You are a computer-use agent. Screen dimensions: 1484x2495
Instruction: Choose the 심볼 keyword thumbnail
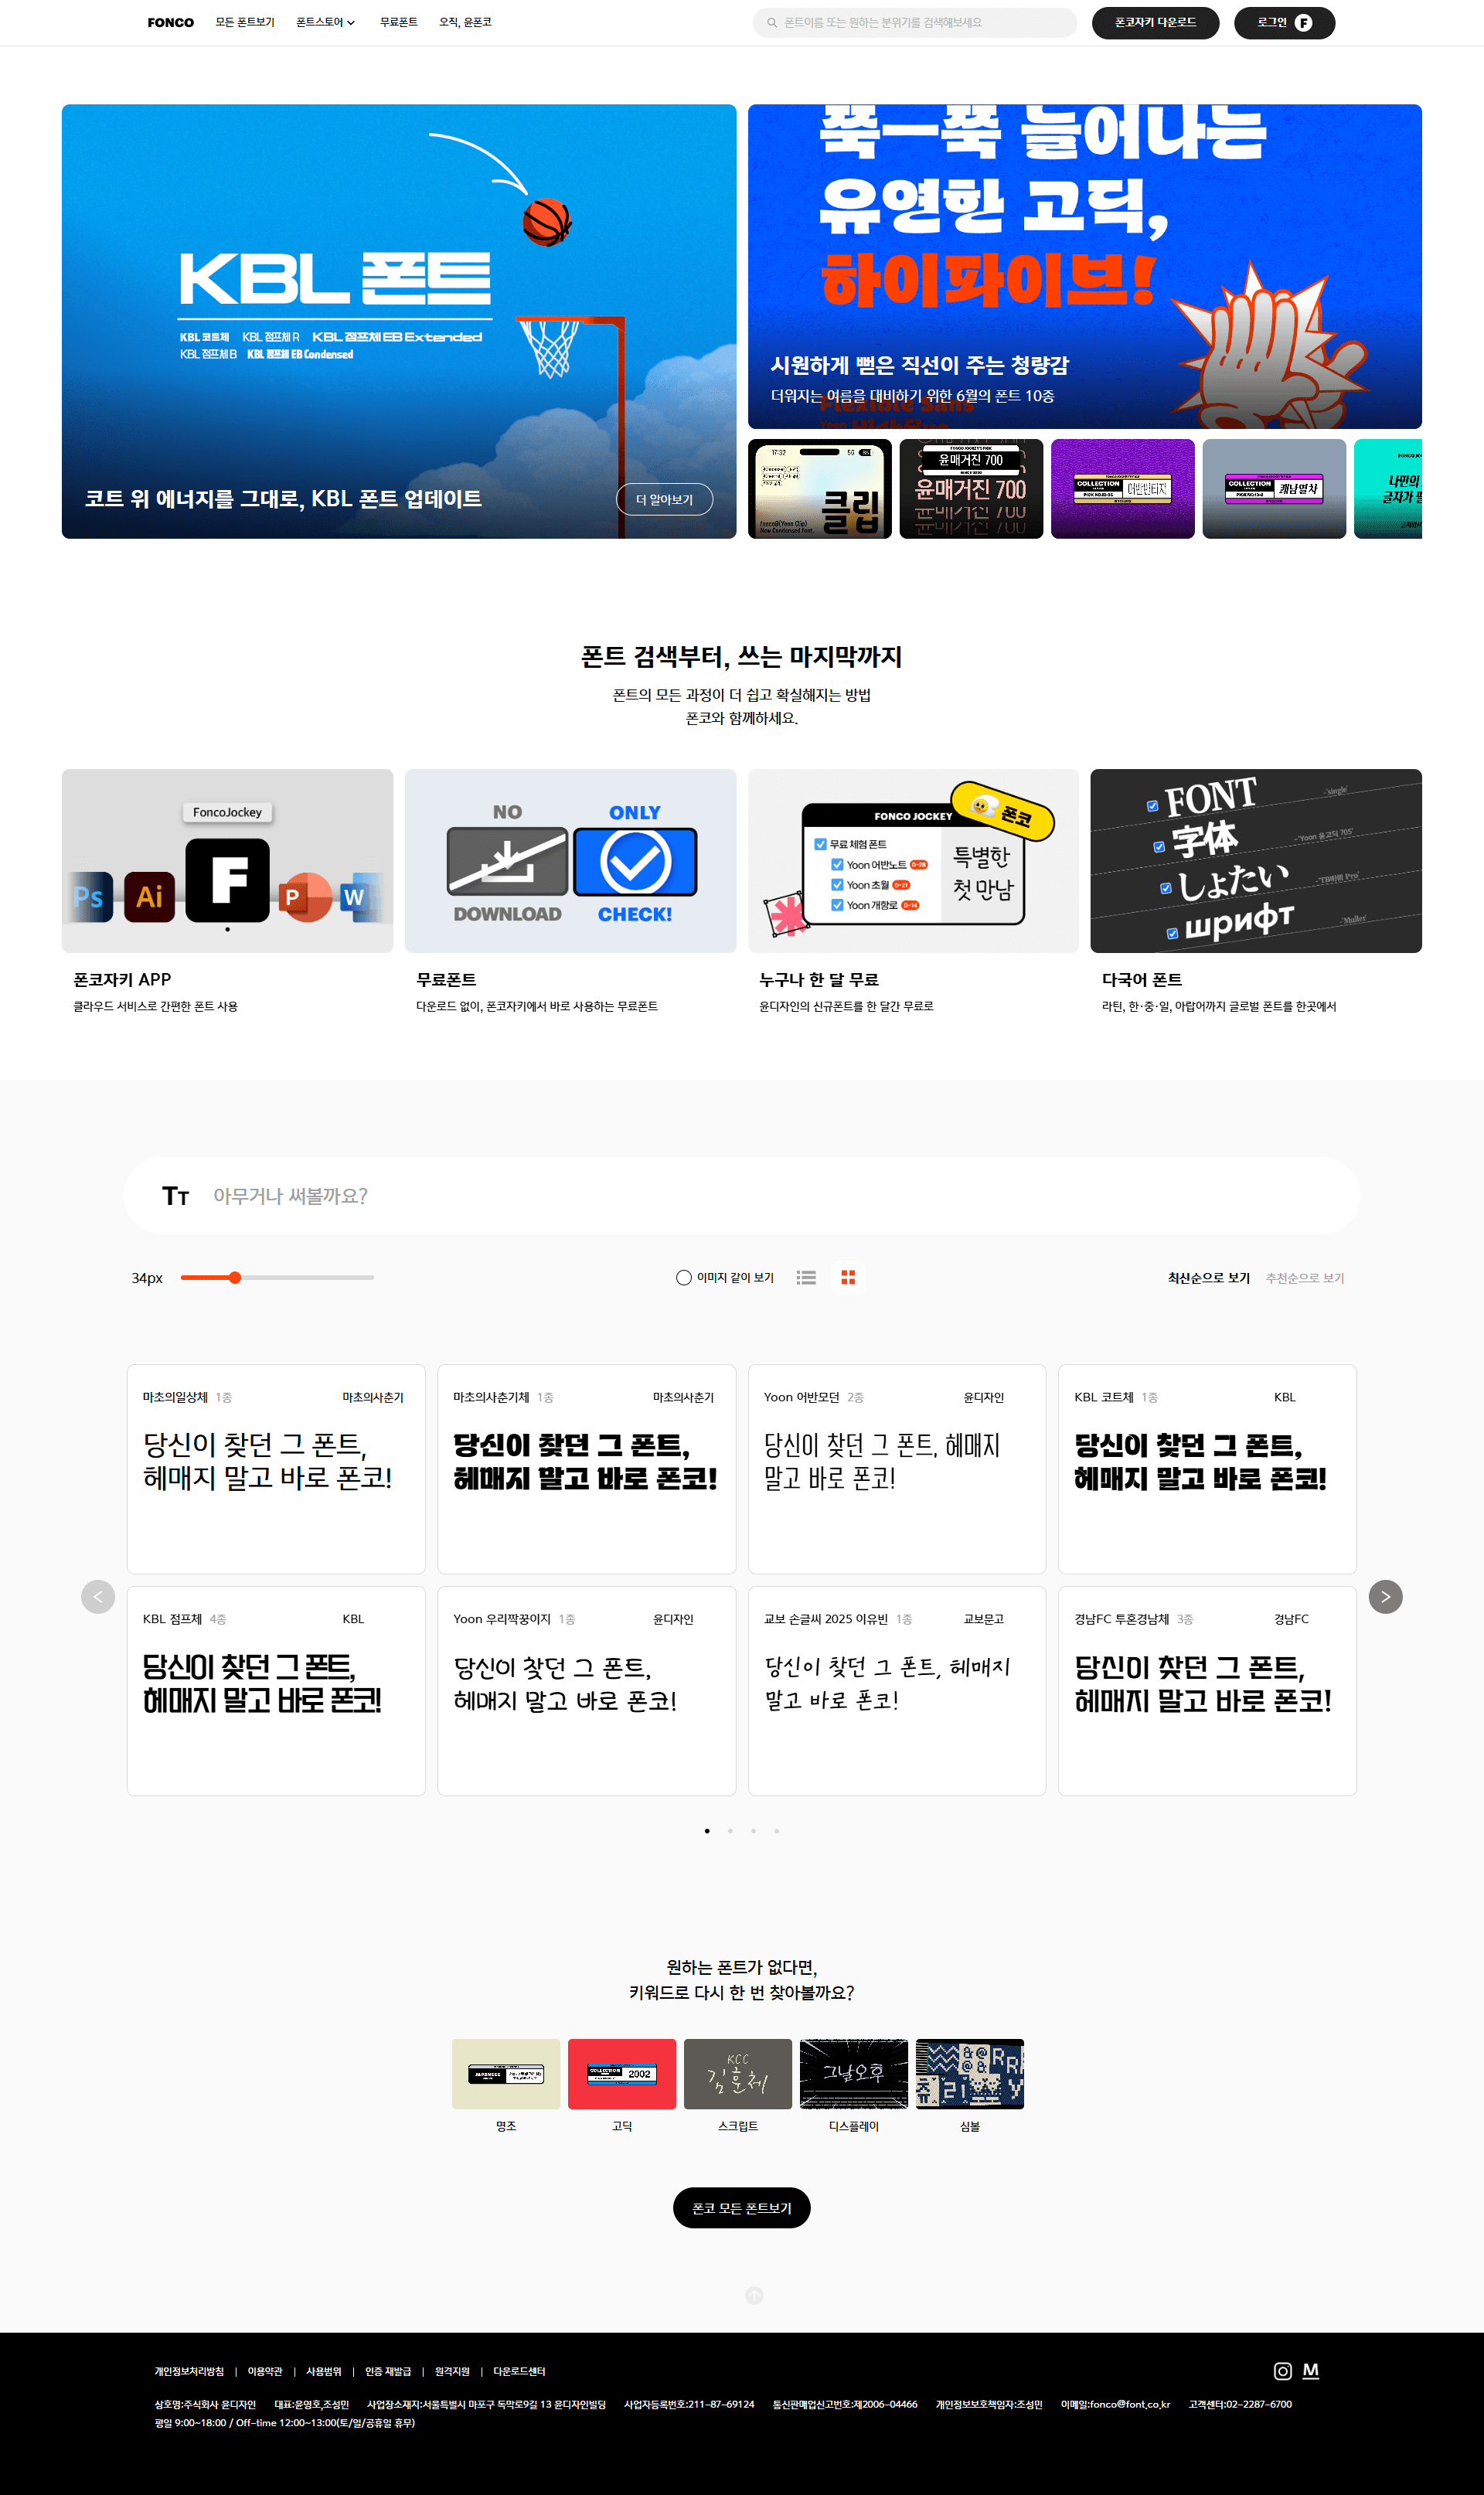(x=970, y=2073)
